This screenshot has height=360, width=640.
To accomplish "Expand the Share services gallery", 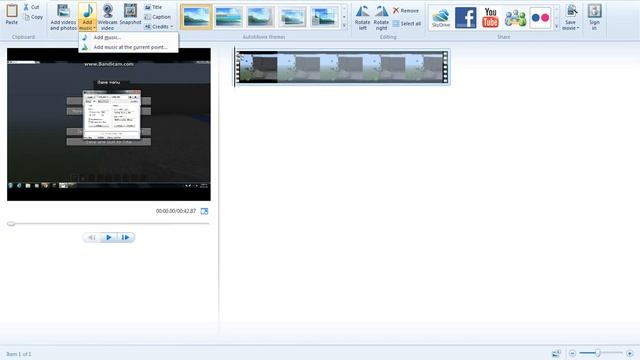I will pyautogui.click(x=557, y=27).
